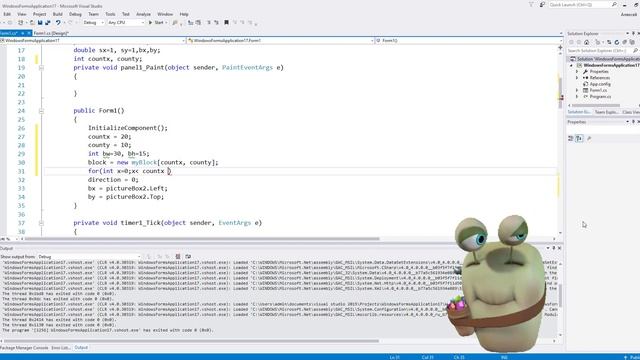The image size is (640, 360).
Task: Expand the Properties node in Solution Explorer
Action: (x=577, y=71)
